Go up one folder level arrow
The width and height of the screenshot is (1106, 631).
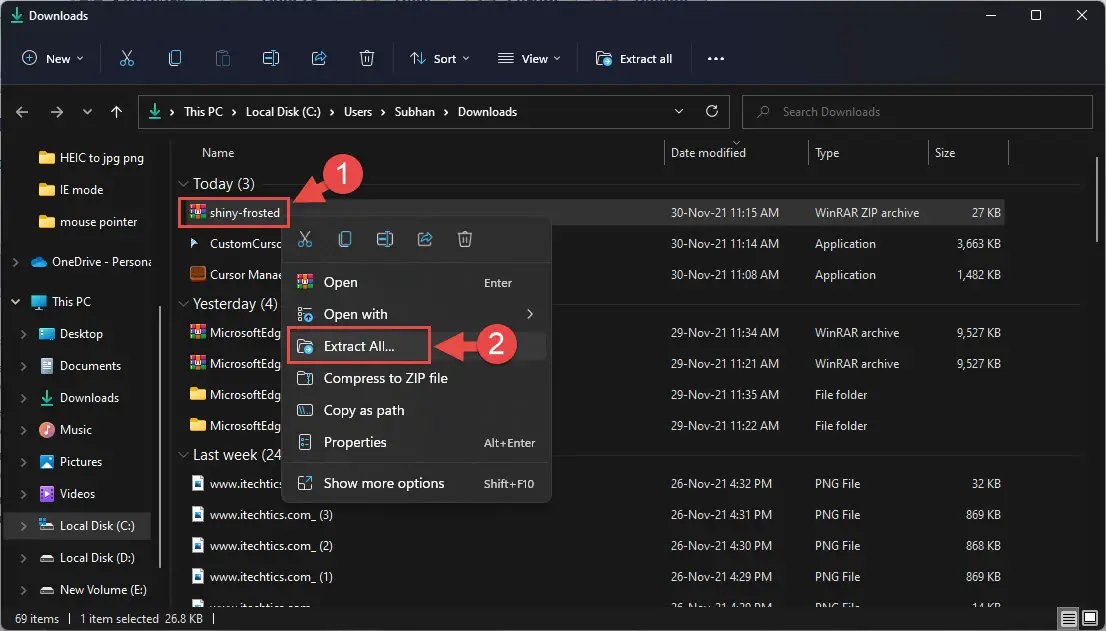[116, 112]
